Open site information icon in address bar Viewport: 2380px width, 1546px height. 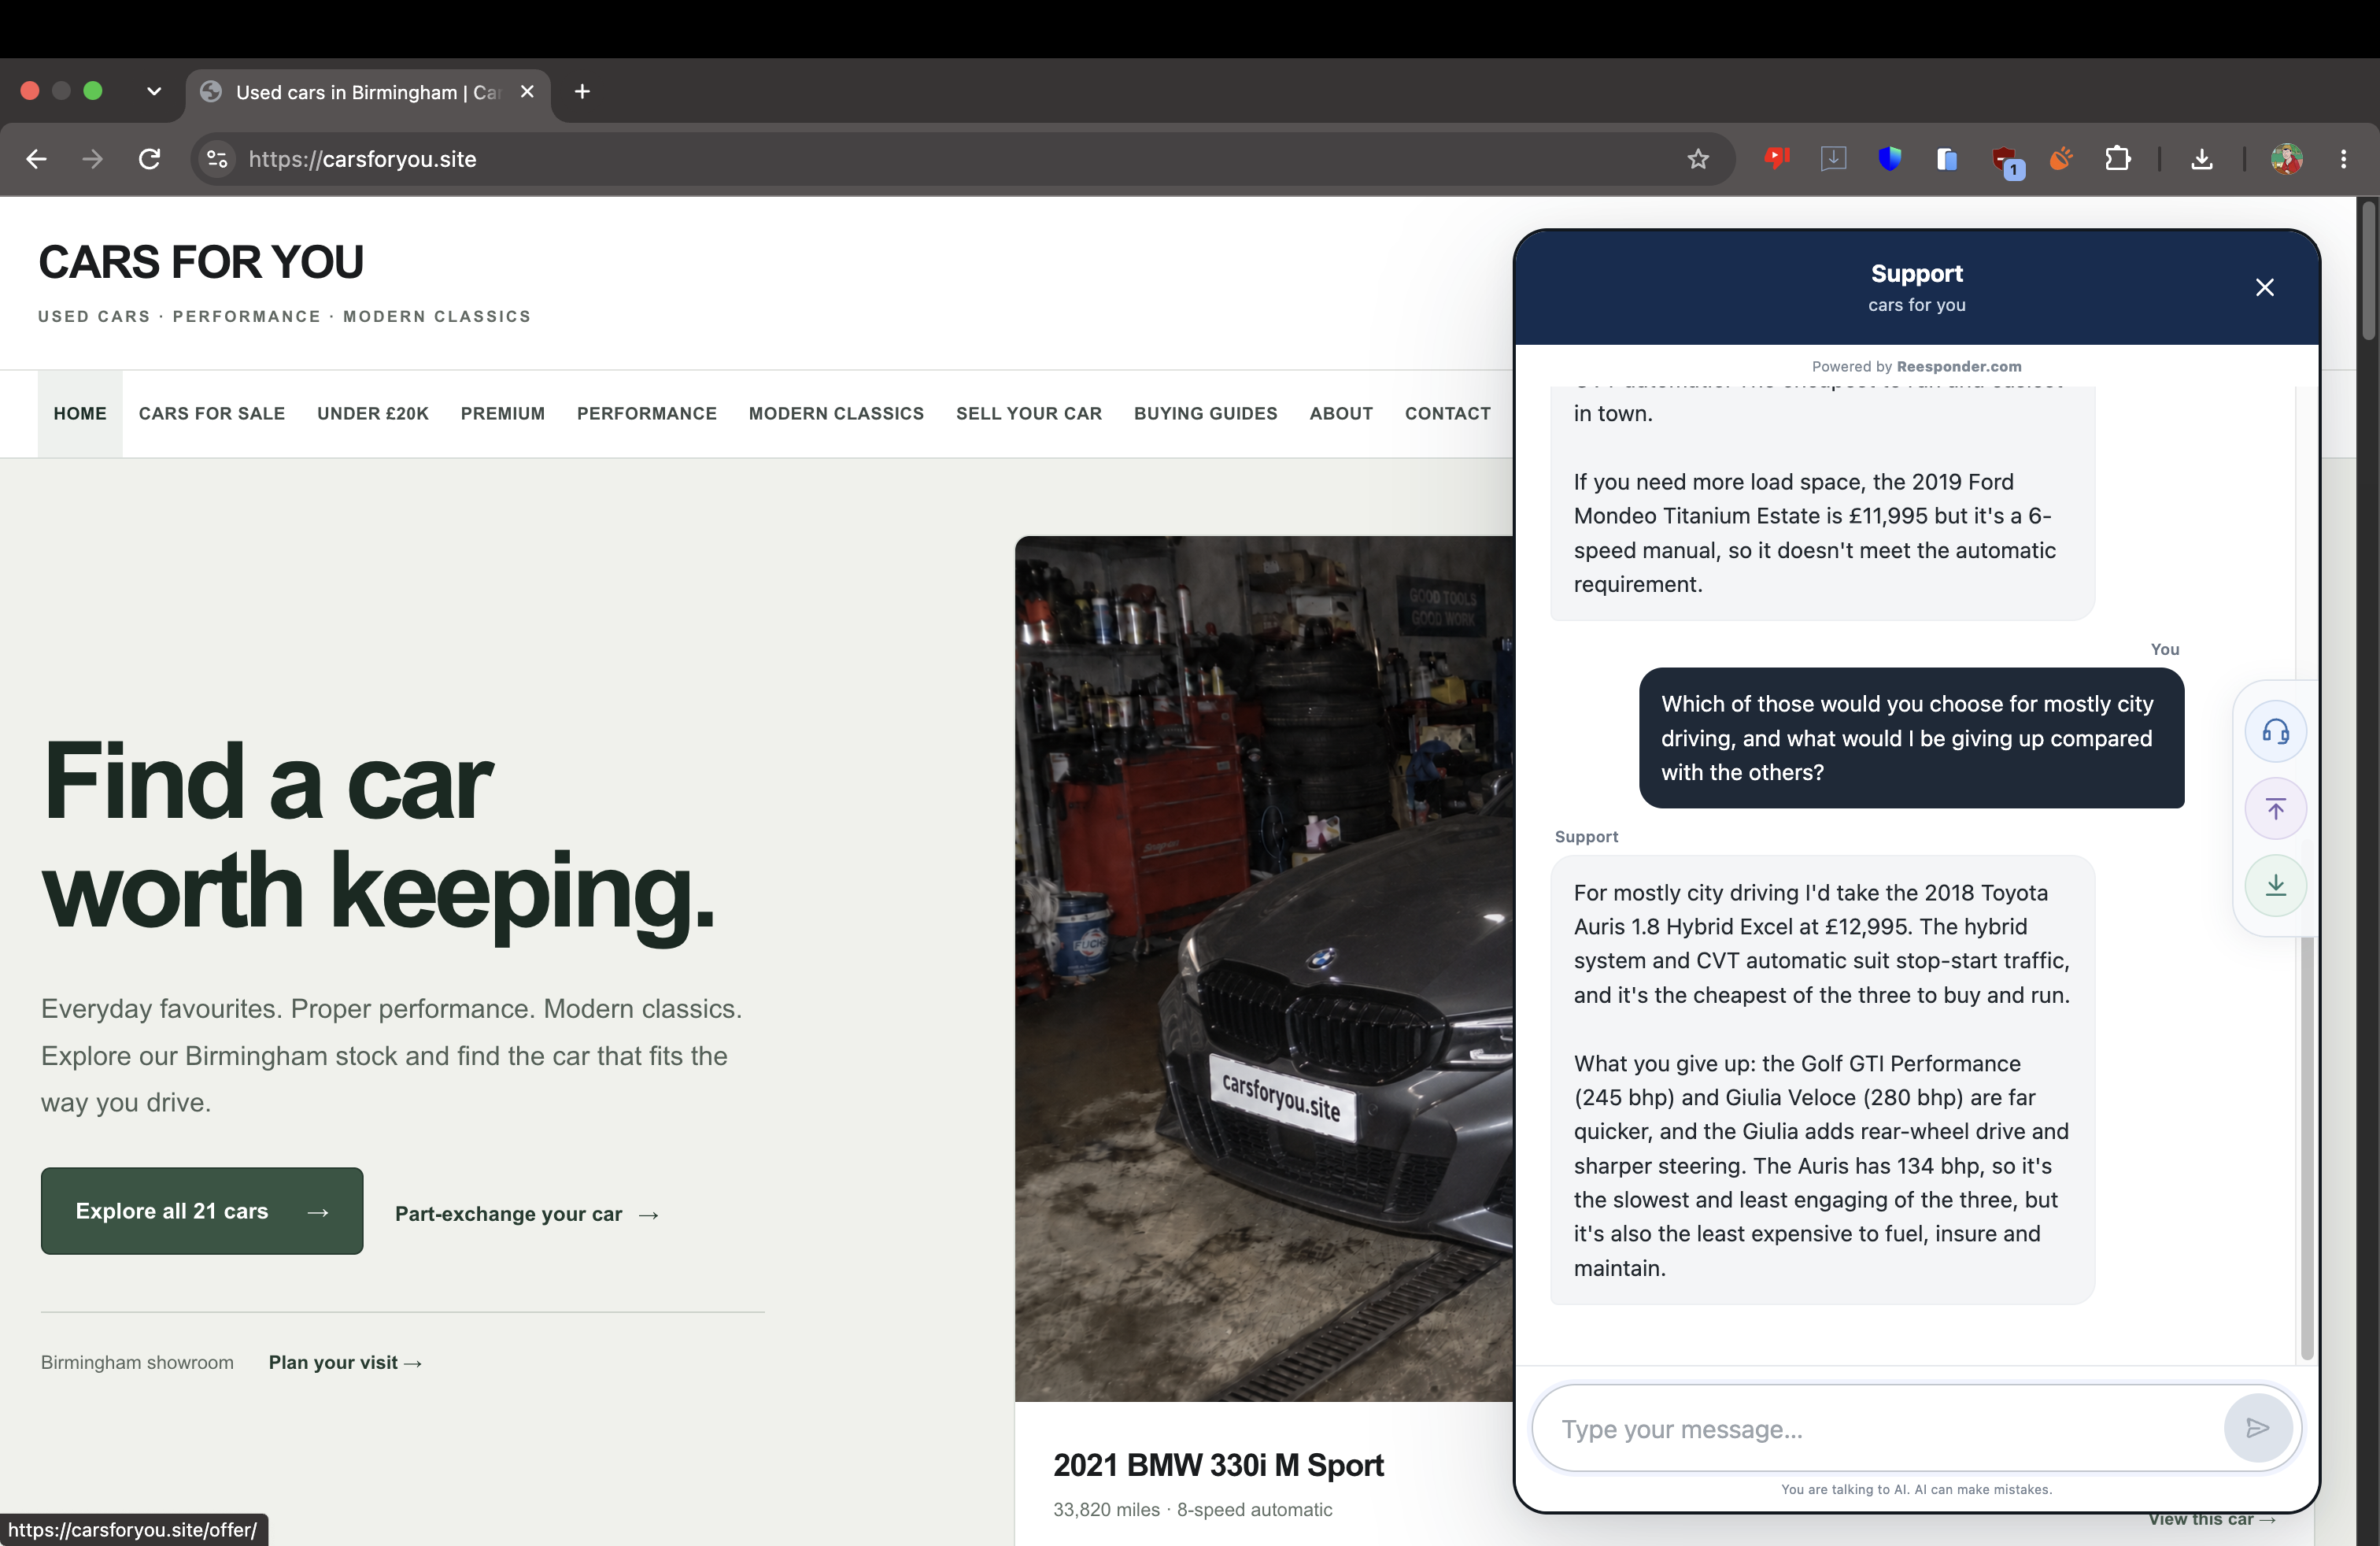pos(217,159)
